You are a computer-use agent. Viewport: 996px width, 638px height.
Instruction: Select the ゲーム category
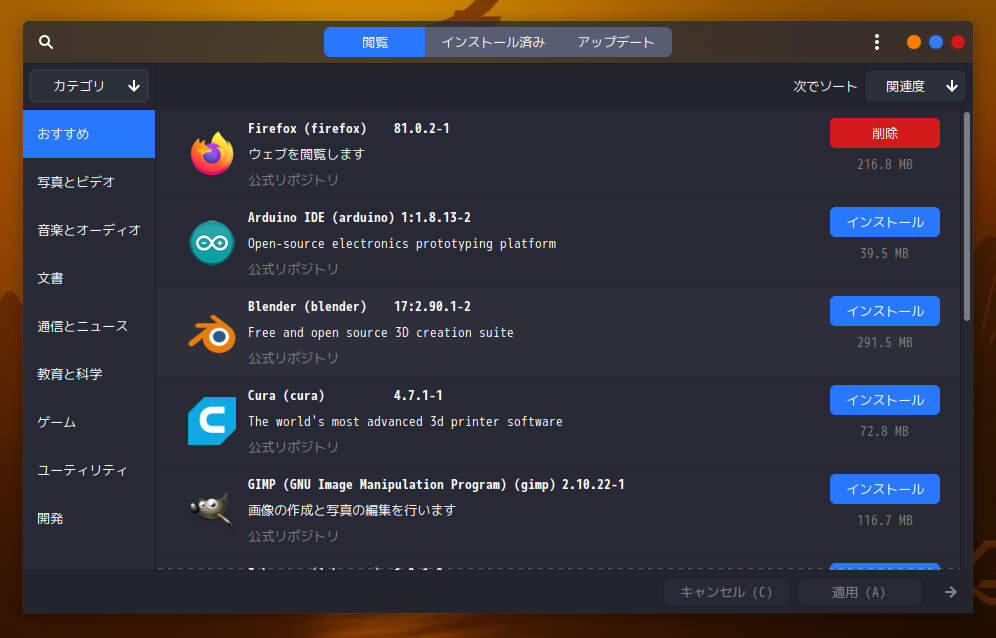pyautogui.click(x=89, y=422)
